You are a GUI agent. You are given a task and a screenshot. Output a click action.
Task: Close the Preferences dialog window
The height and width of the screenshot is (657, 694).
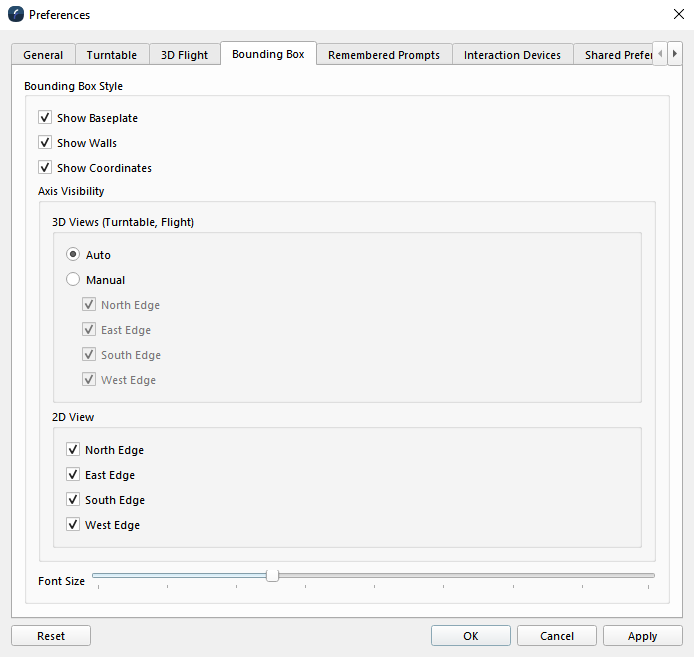click(x=679, y=15)
